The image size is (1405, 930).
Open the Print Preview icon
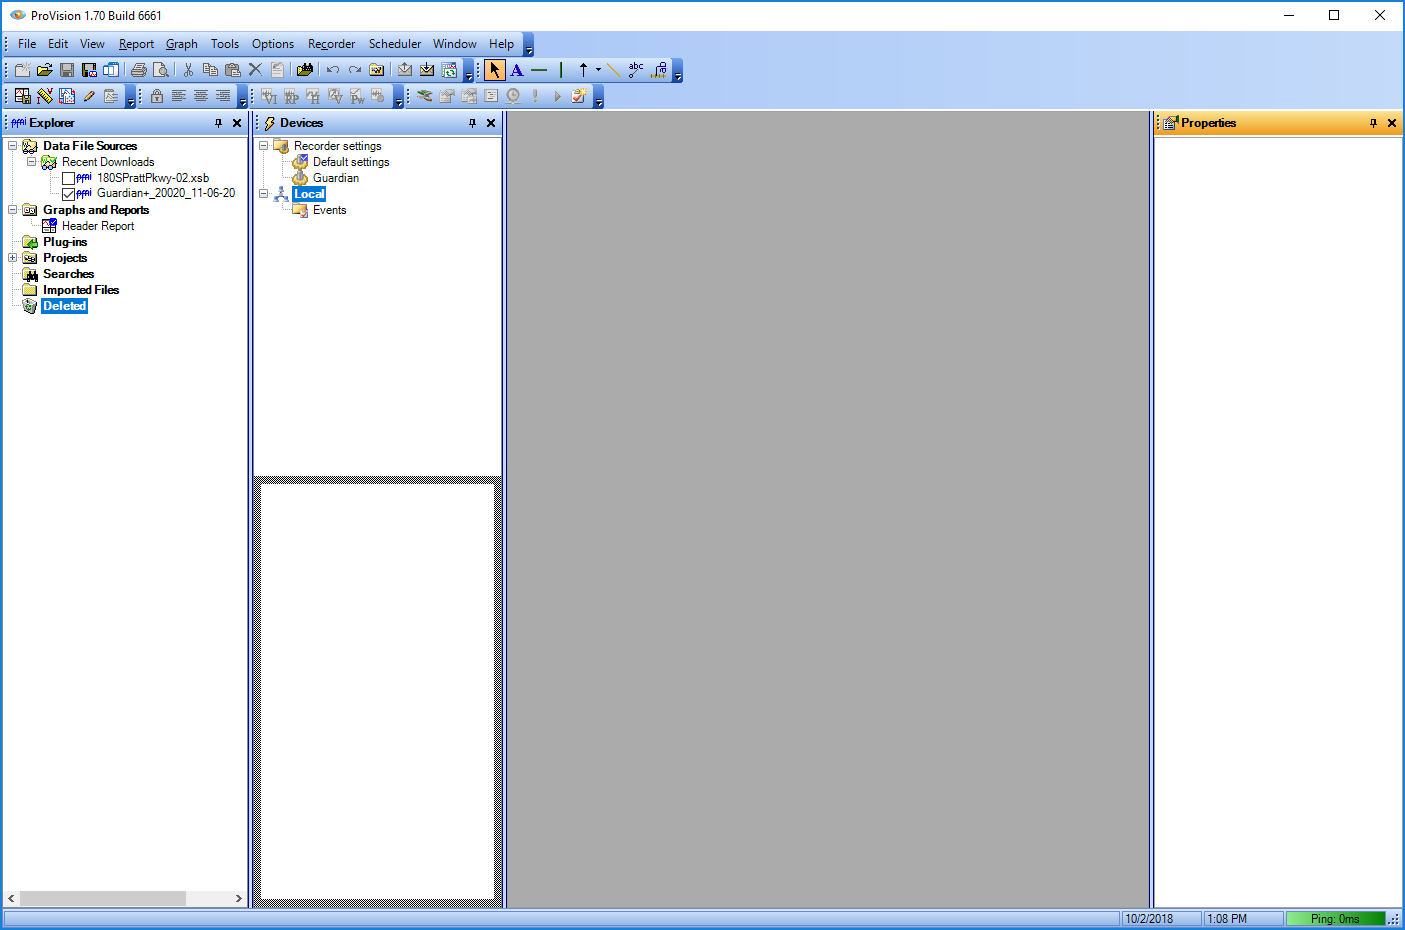[x=161, y=70]
